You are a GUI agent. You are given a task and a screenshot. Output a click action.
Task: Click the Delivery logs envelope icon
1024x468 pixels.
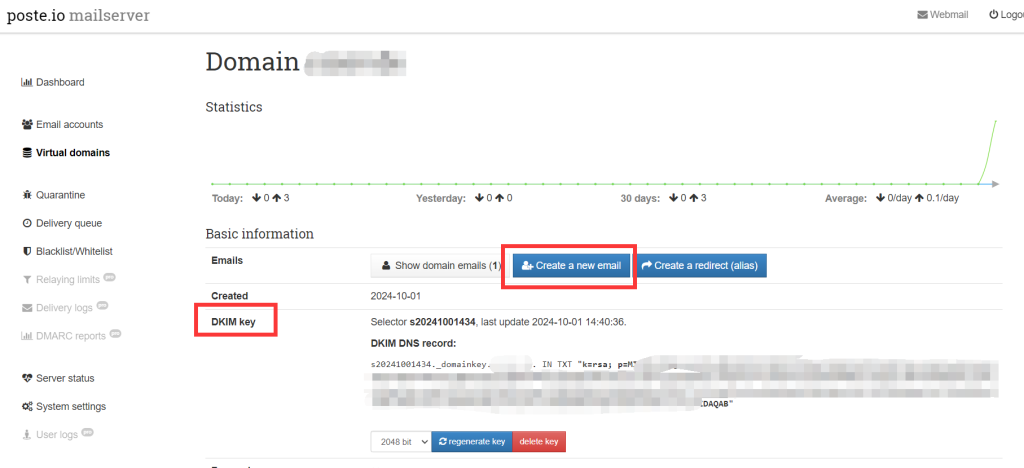27,307
